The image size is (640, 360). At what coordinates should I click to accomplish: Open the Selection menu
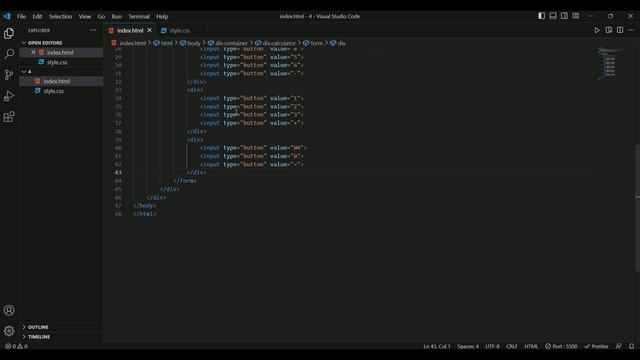(x=60, y=16)
